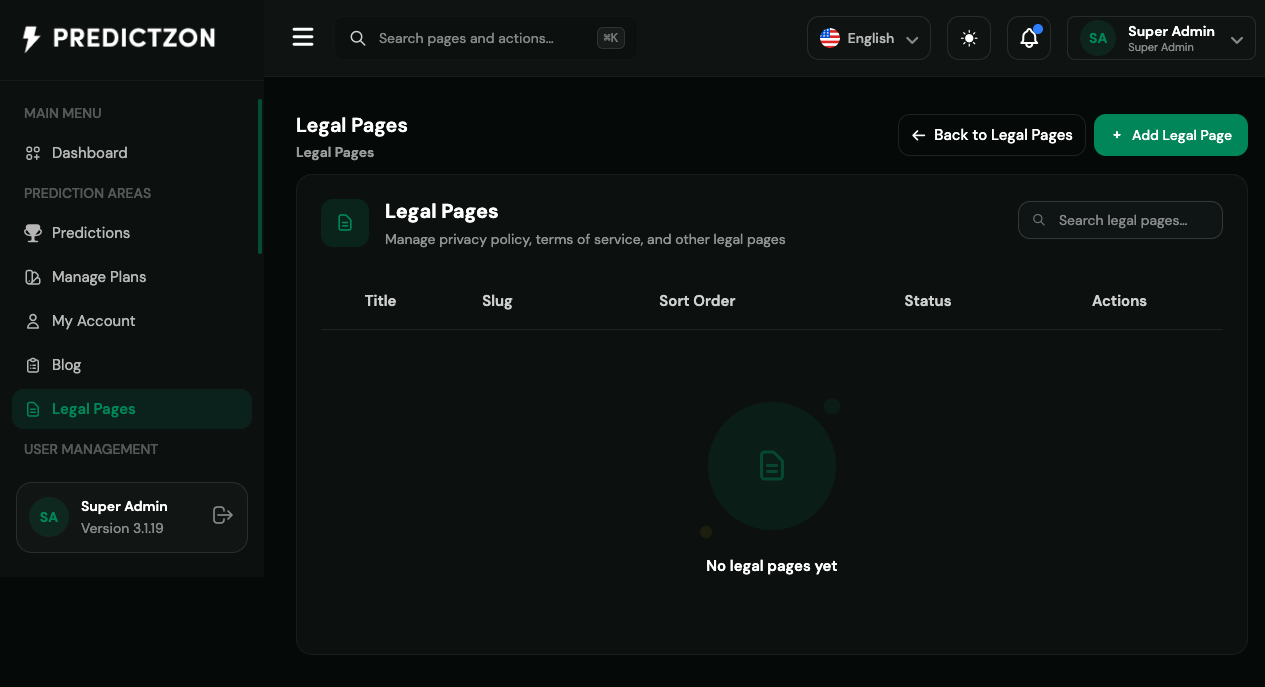Expand the Super Admin profile chevron
Screen dimensions: 1265x687
[1237, 40]
